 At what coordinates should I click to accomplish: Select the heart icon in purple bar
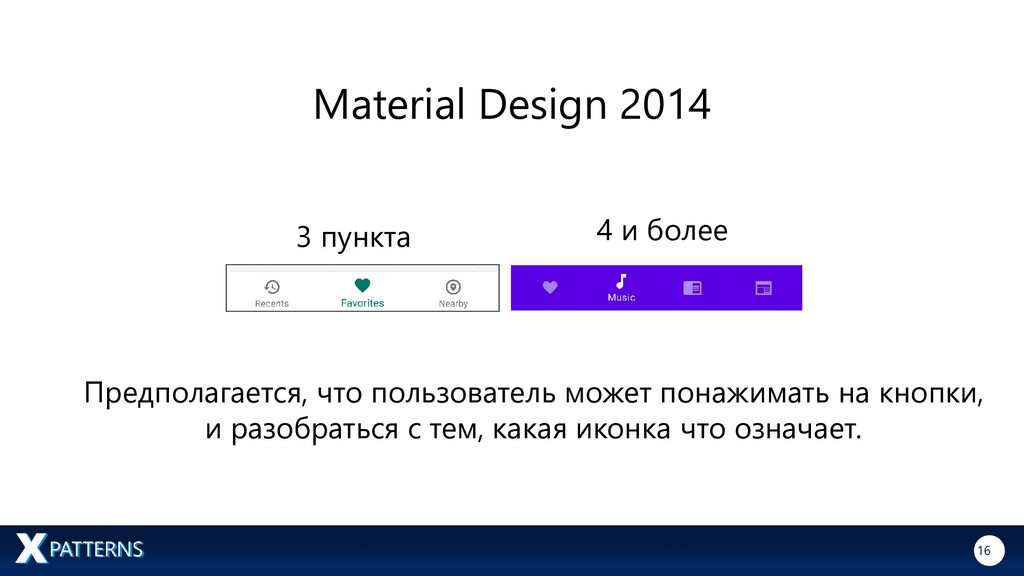(x=550, y=287)
